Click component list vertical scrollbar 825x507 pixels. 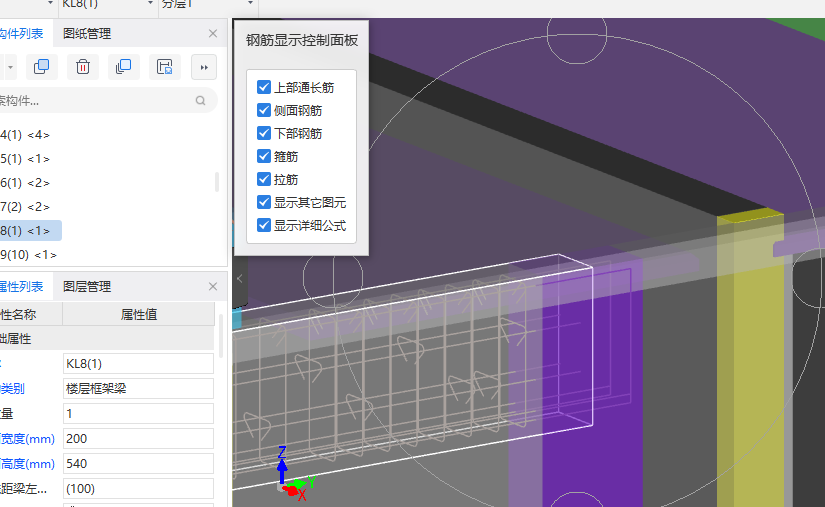tap(217, 182)
